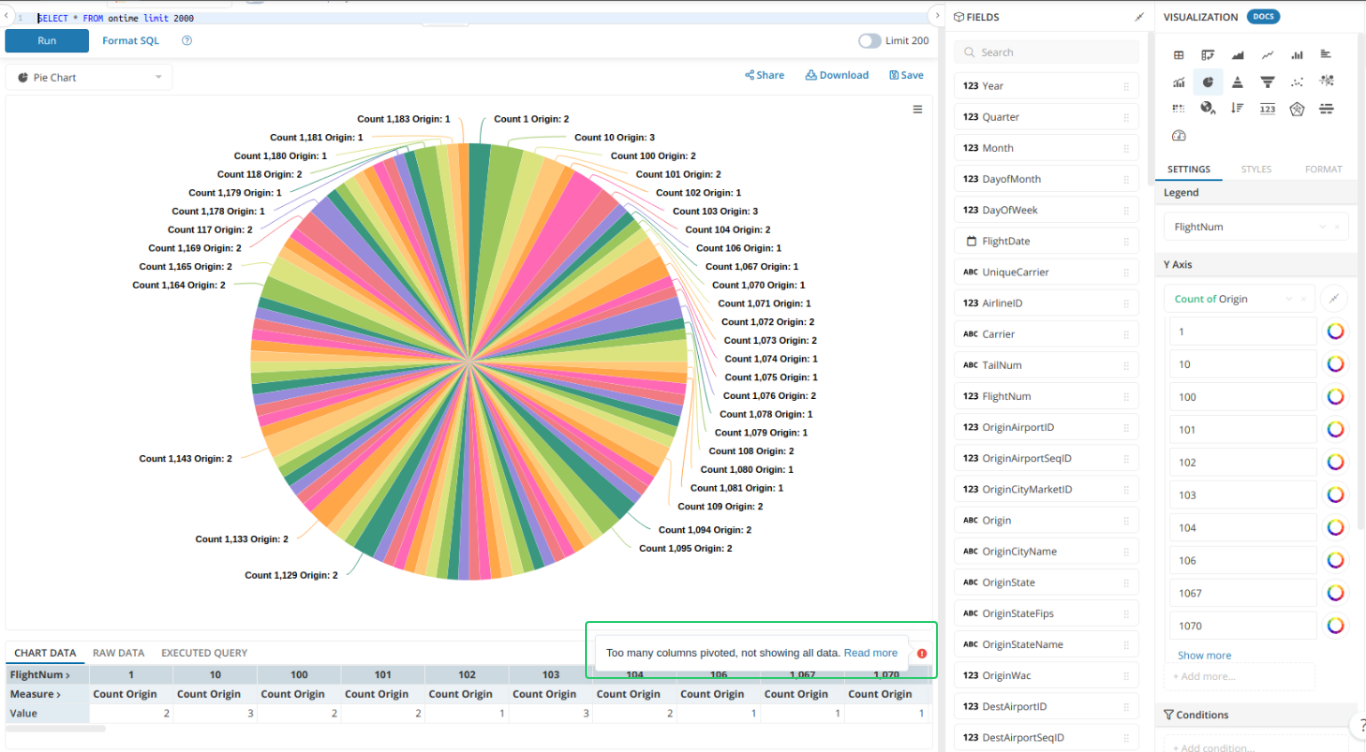Open color picker for series 1
The width and height of the screenshot is (1366, 752).
click(1335, 332)
